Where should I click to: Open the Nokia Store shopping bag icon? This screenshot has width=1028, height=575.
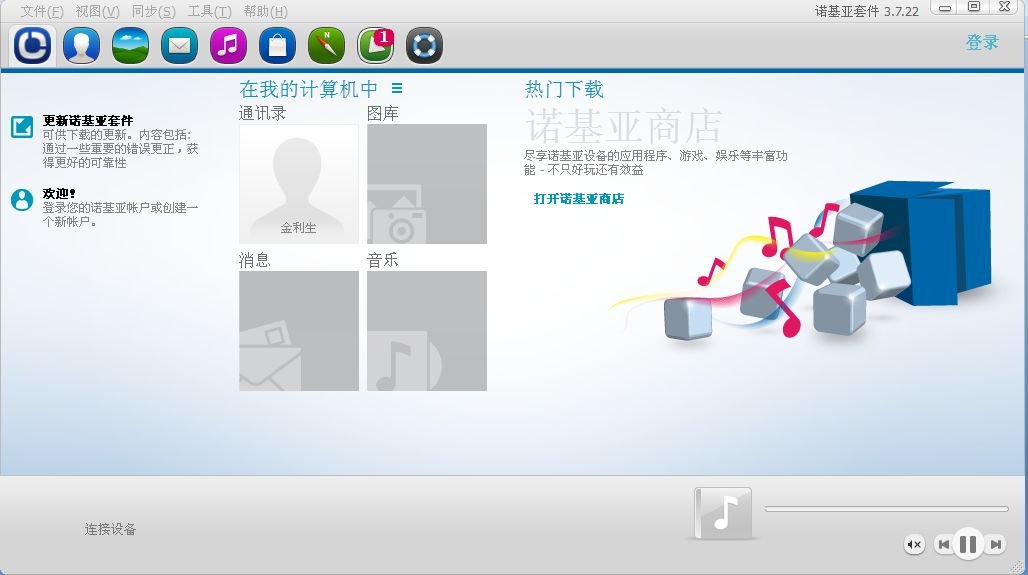click(x=277, y=46)
